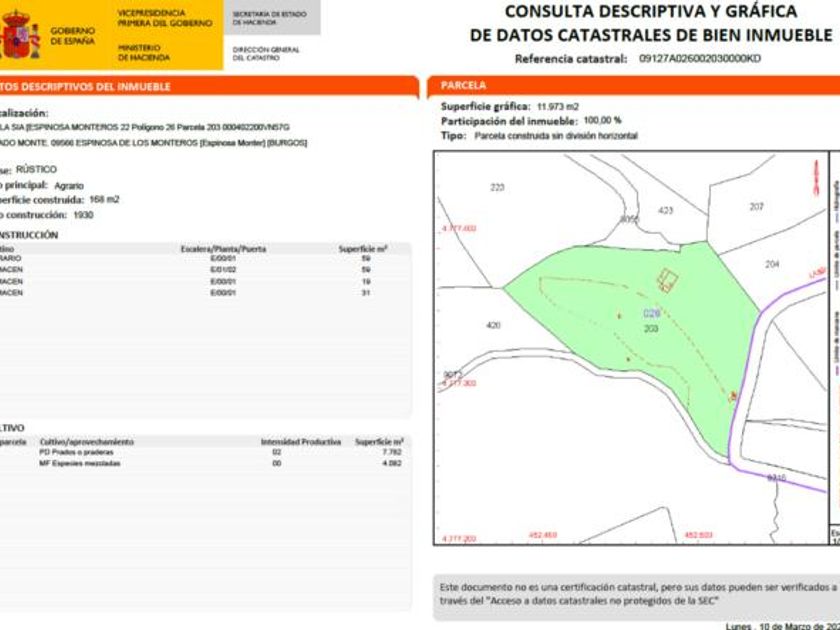Select the Participación value 100,00 %

(602, 121)
